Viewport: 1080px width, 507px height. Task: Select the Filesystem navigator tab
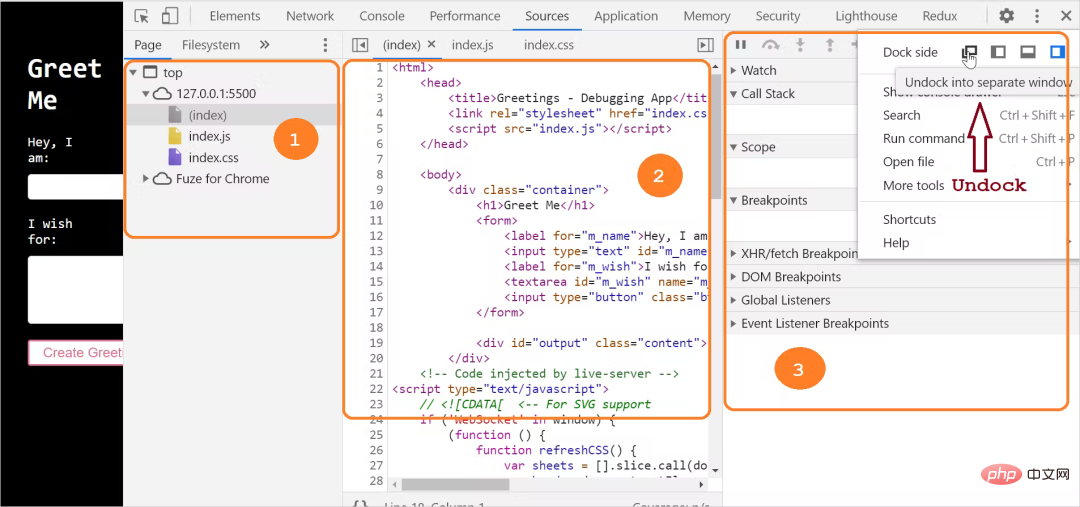point(211,45)
